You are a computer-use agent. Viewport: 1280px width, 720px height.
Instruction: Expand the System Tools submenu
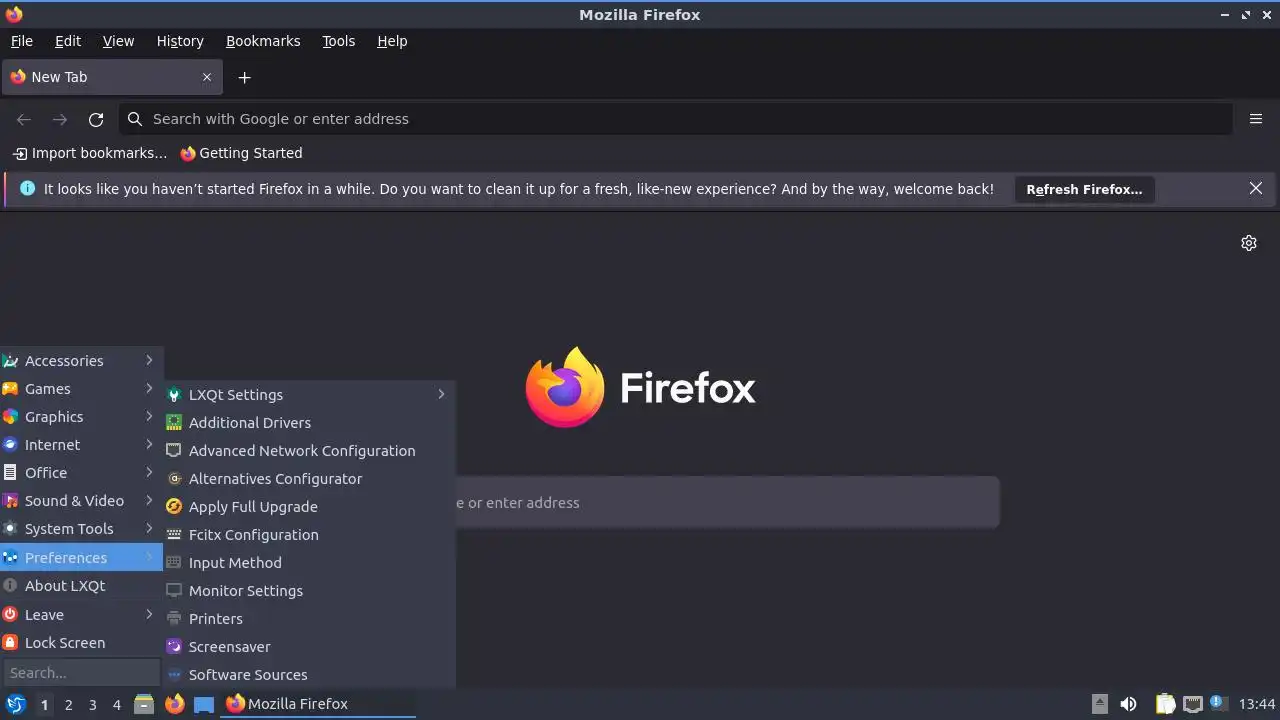coord(81,529)
